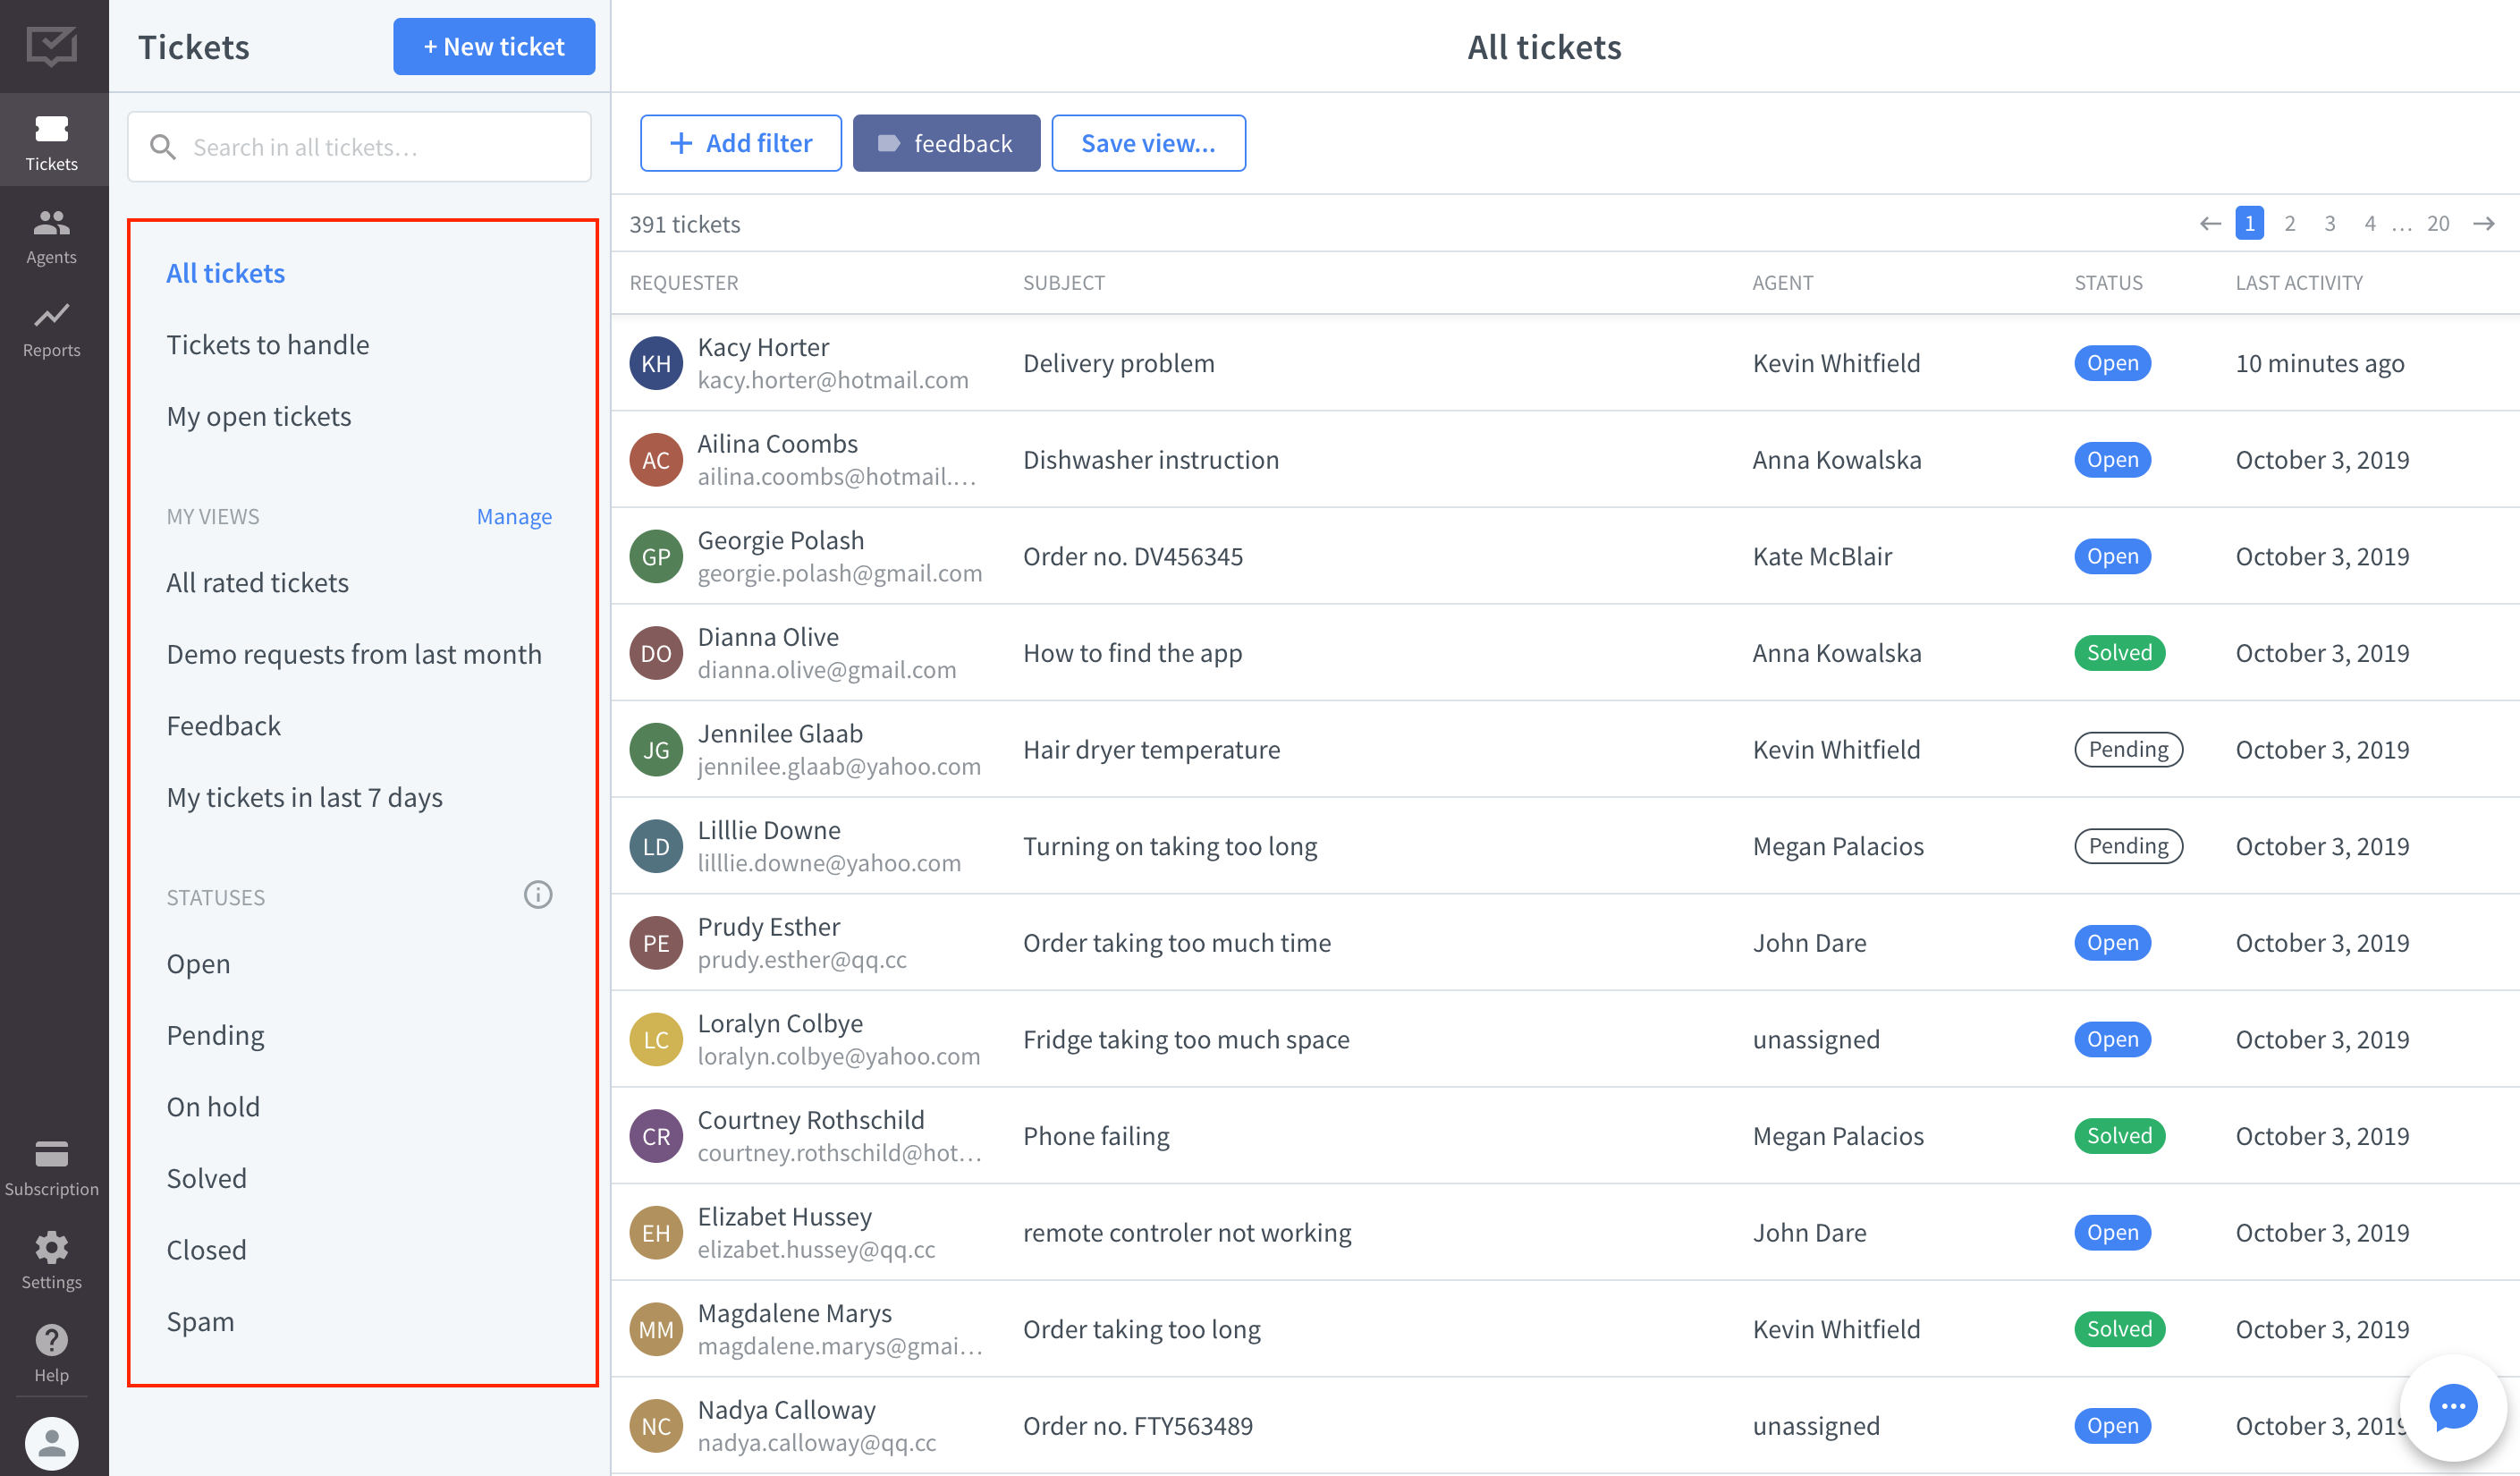Create a New ticket
This screenshot has height=1476, width=2520.
point(494,47)
